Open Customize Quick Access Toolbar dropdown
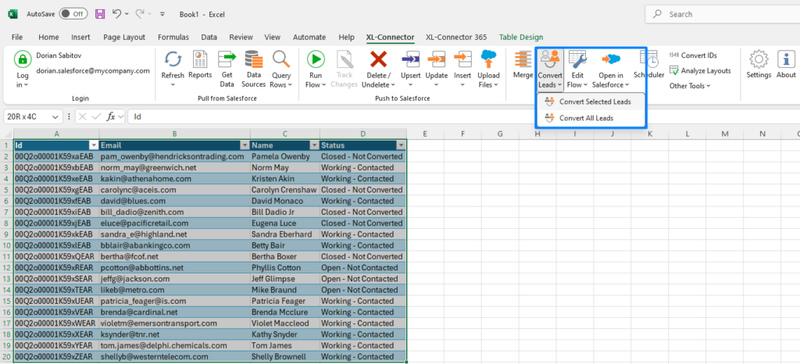Screen dimensions: 800x364 point(162,14)
